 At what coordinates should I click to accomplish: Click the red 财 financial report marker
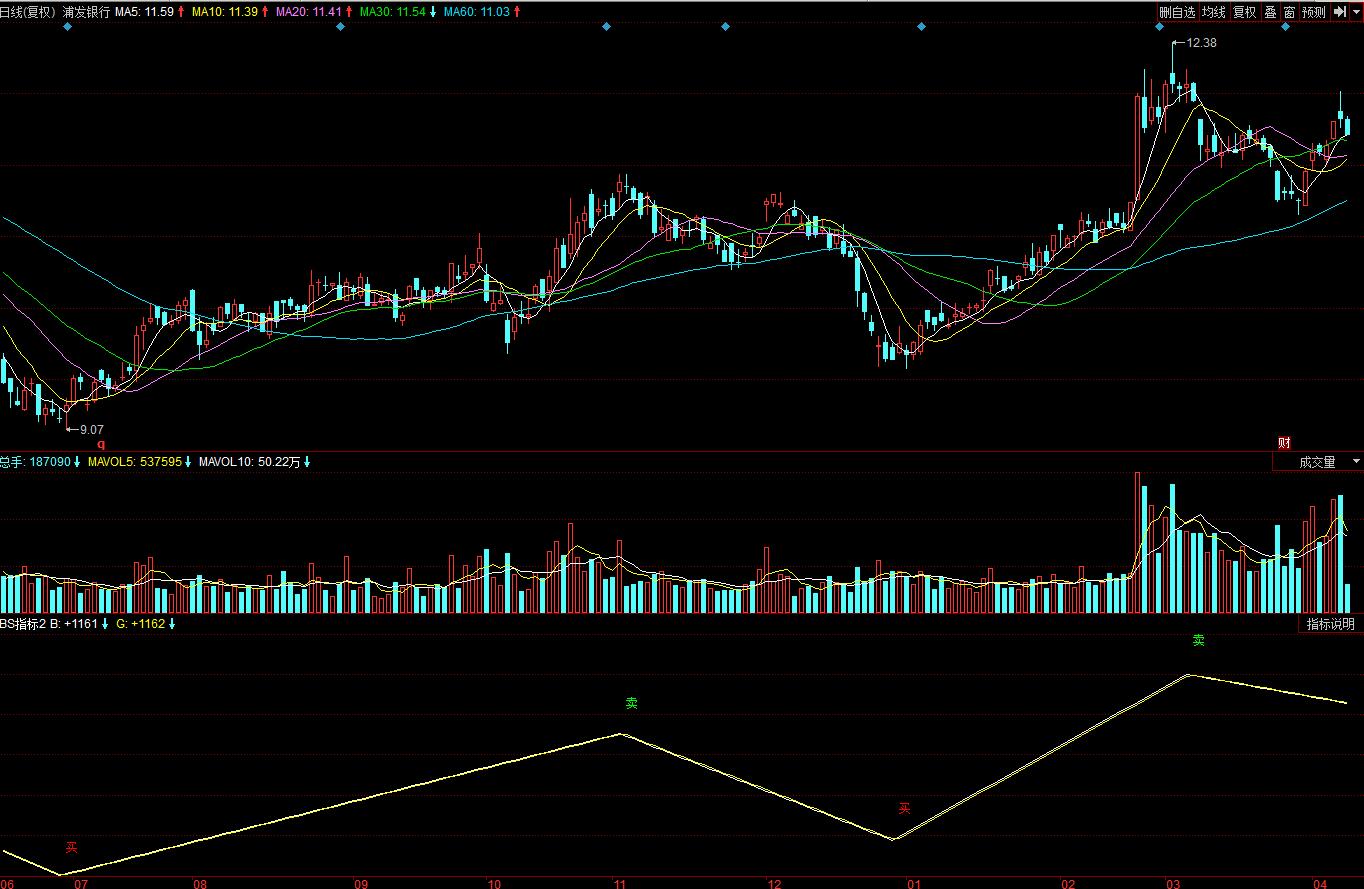point(1284,443)
